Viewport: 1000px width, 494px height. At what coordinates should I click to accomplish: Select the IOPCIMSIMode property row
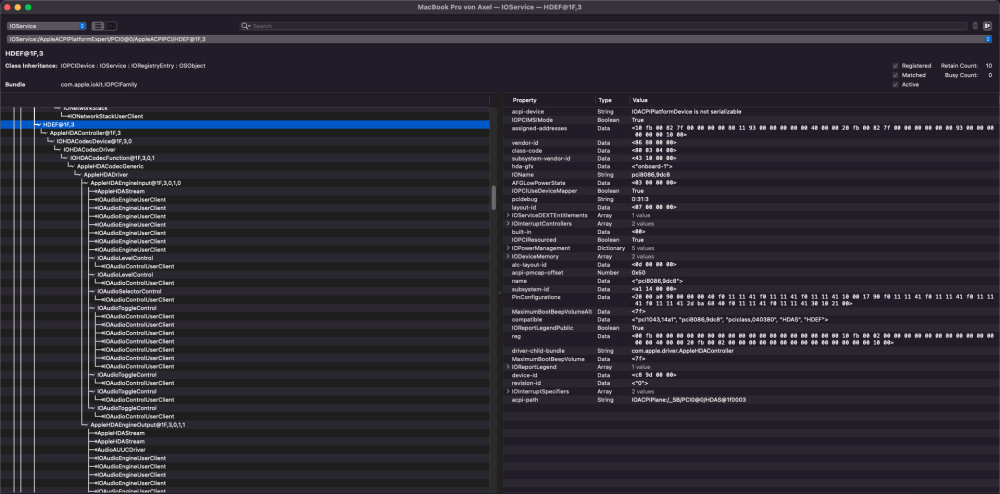pyautogui.click(x=751, y=120)
